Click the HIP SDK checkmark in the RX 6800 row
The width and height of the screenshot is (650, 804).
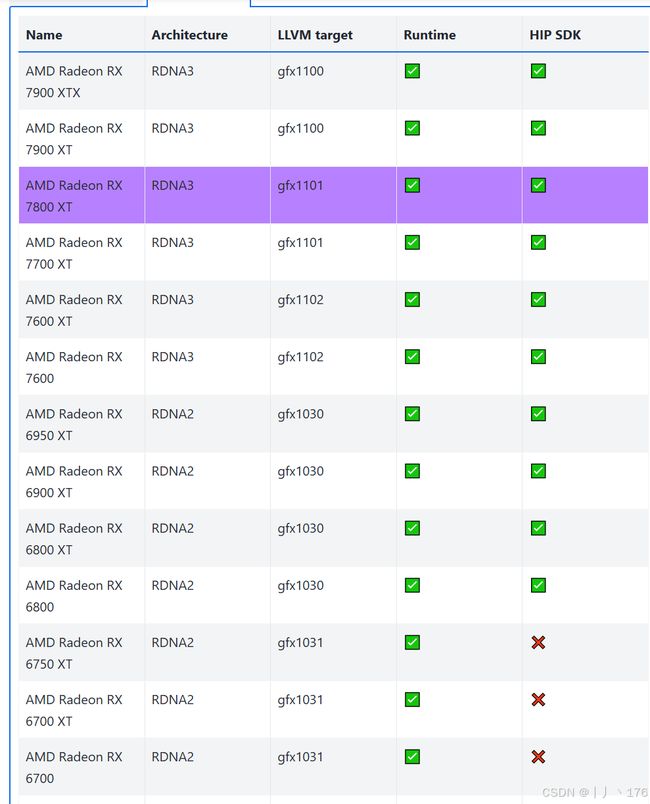point(538,586)
